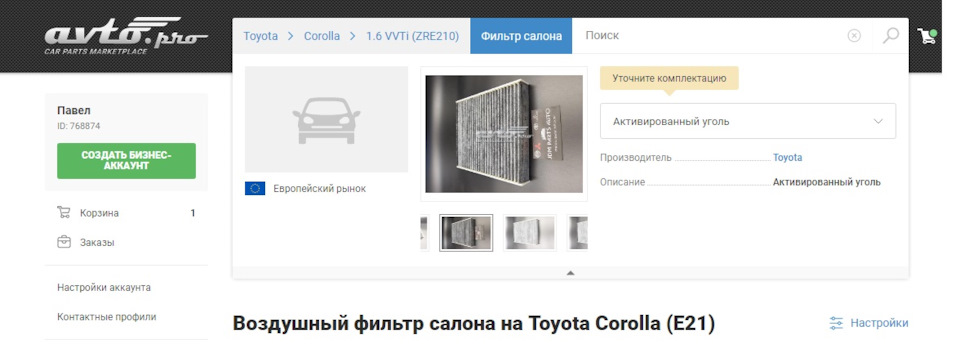Collapse the part details panel arrow
The width and height of the screenshot is (960, 362).
pyautogui.click(x=570, y=273)
